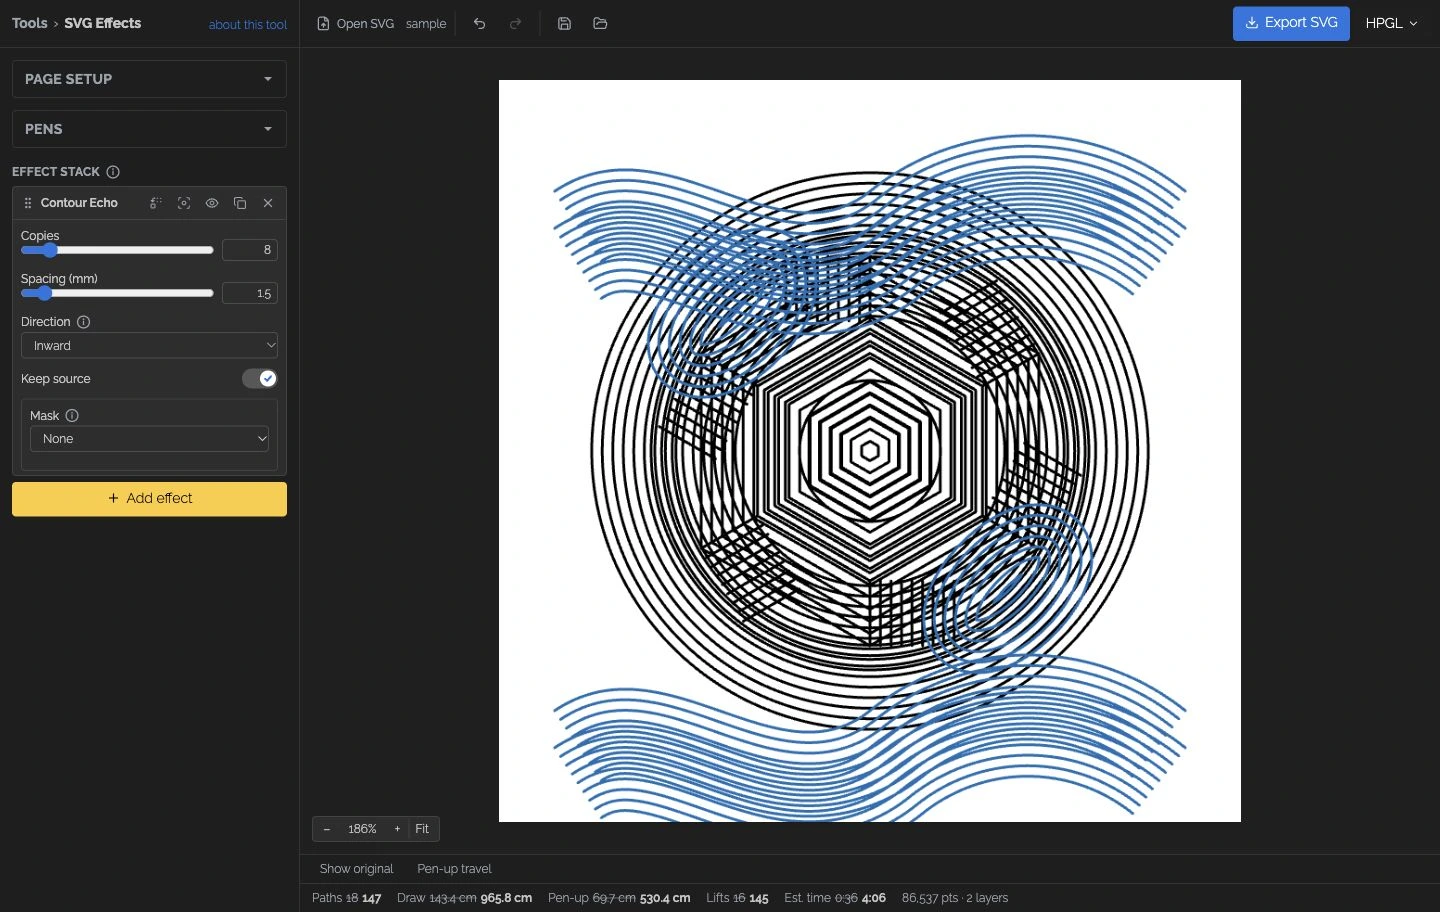Zoom in the canvas with plus
The image size is (1440, 912).
(397, 829)
